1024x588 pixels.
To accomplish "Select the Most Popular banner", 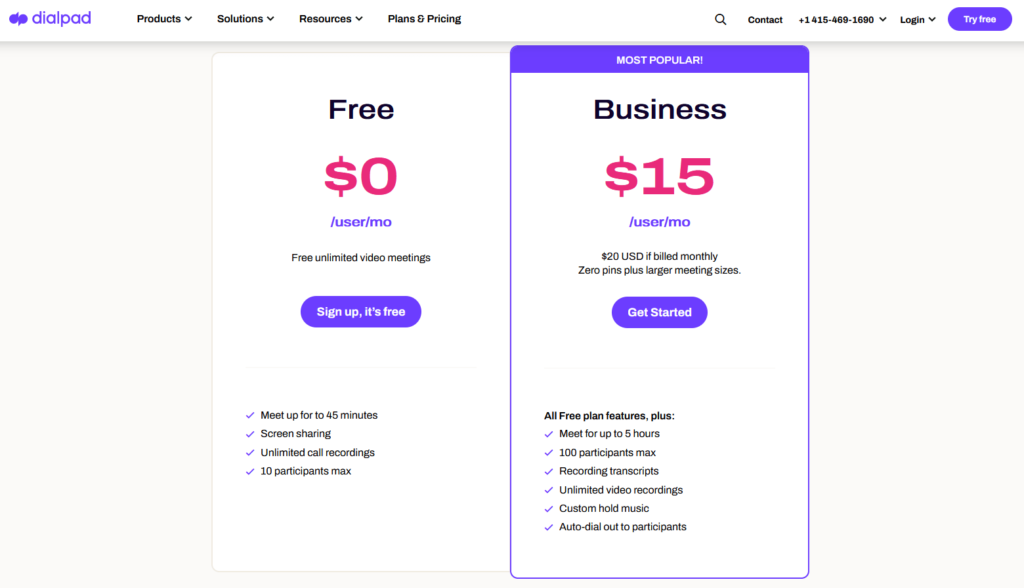I will [660, 59].
